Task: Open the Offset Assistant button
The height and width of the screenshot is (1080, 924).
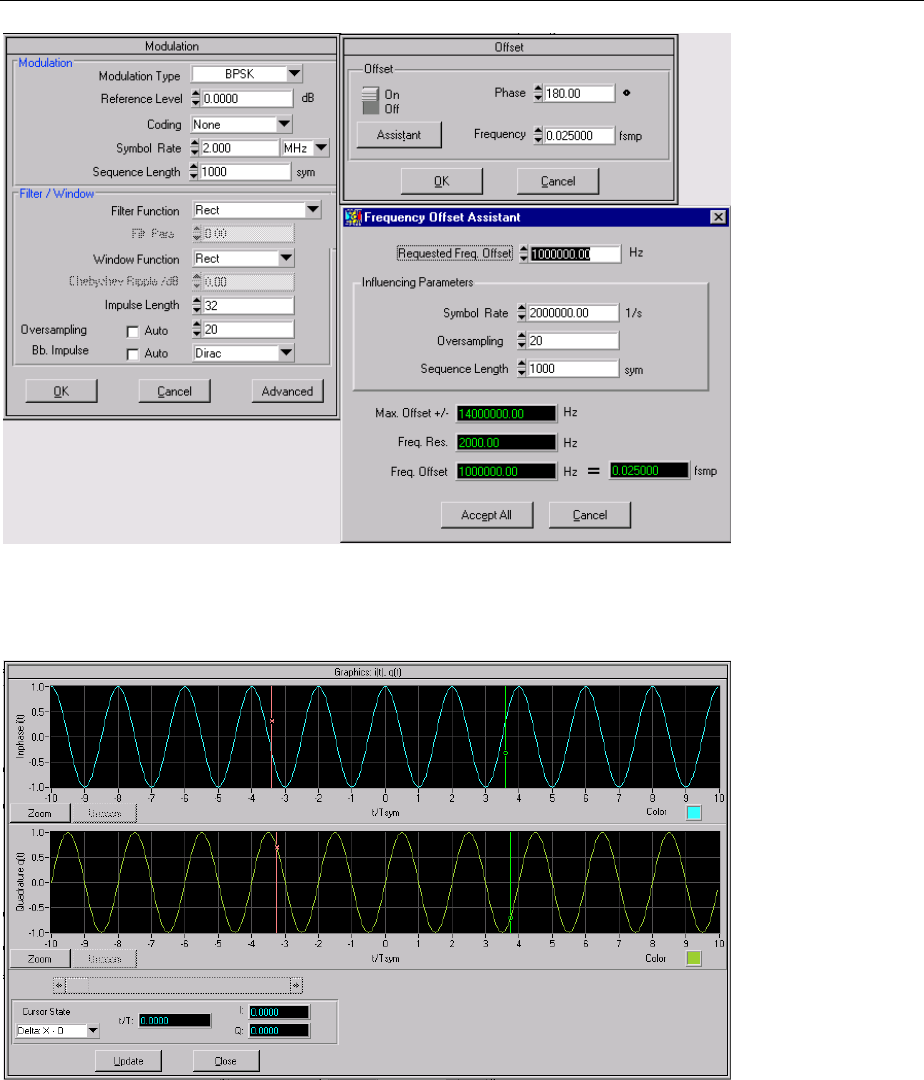Action: pos(399,135)
